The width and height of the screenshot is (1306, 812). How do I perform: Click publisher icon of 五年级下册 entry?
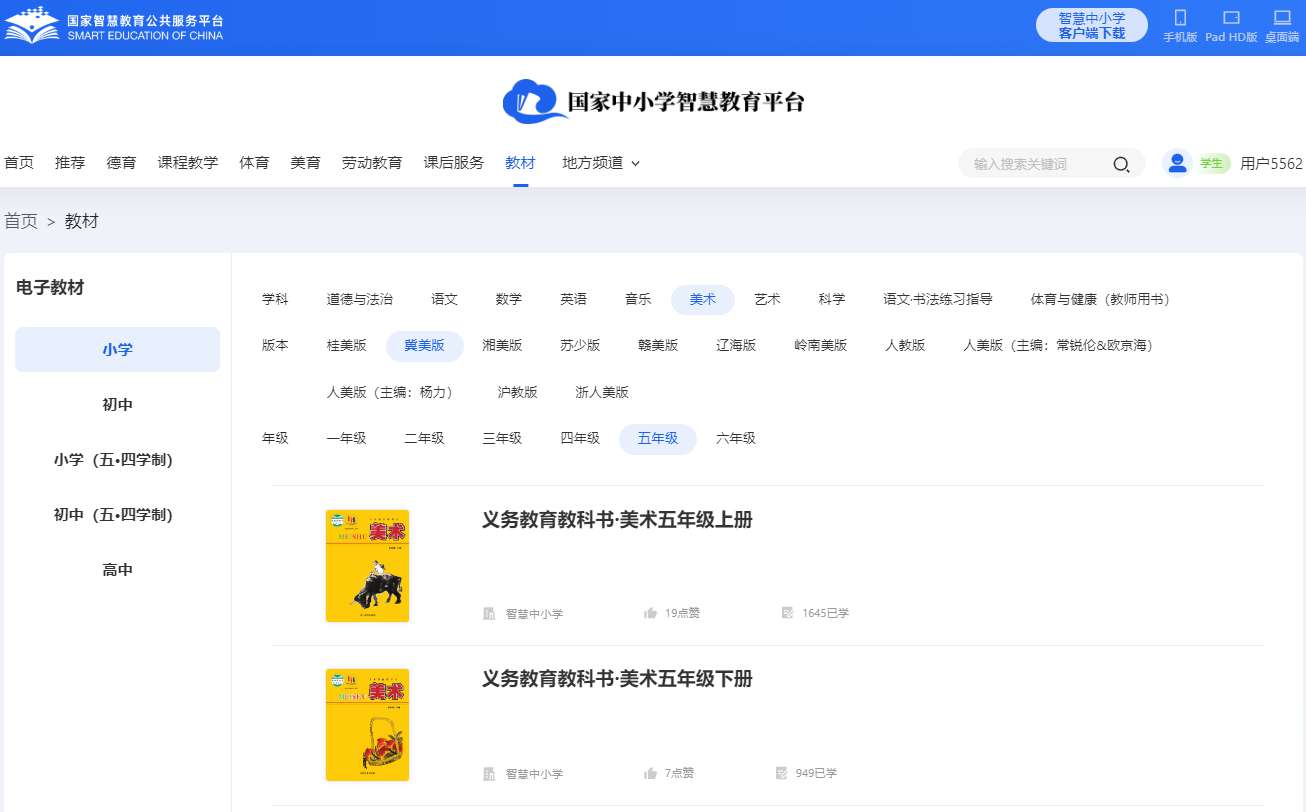tap(489, 774)
